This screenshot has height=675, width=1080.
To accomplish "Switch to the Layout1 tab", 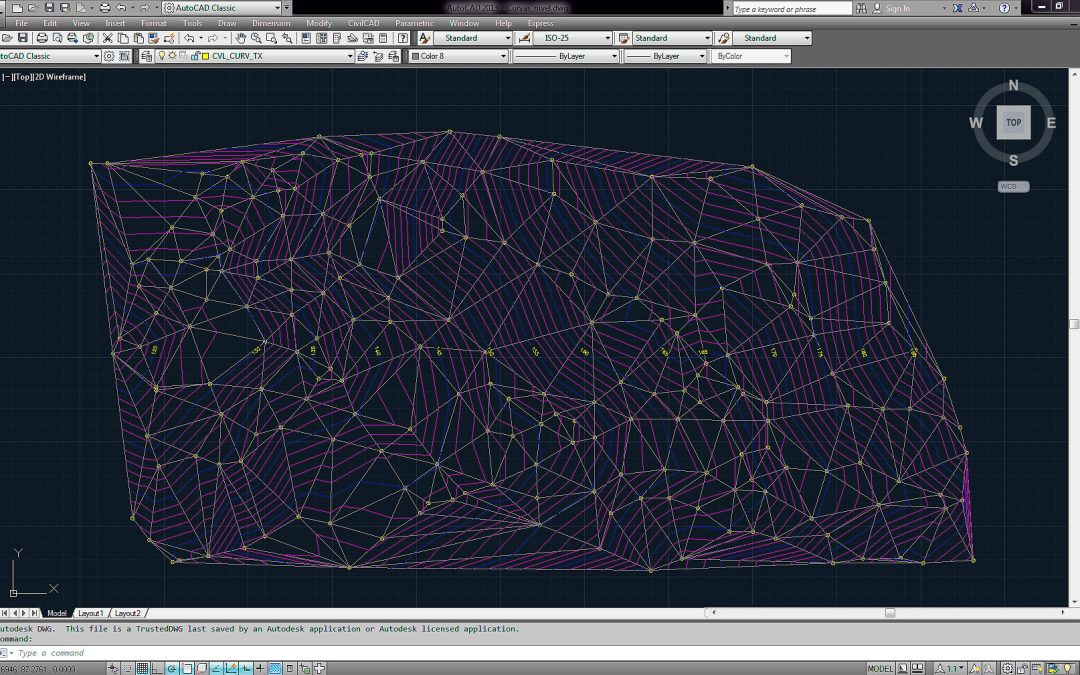I will [x=91, y=613].
